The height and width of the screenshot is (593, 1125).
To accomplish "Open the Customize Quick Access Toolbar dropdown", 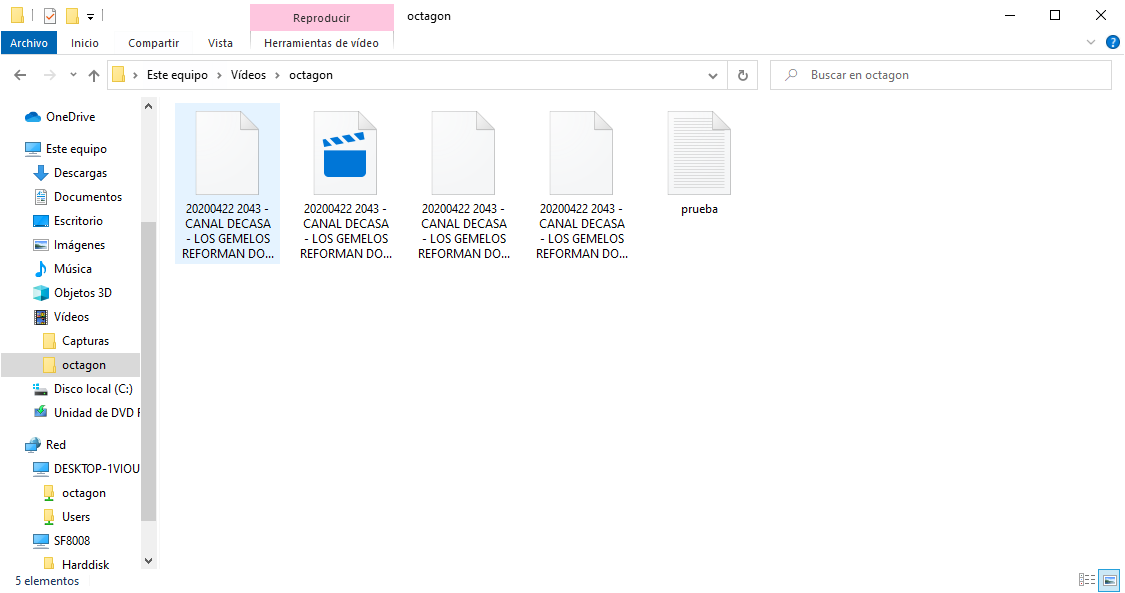I will [x=90, y=17].
